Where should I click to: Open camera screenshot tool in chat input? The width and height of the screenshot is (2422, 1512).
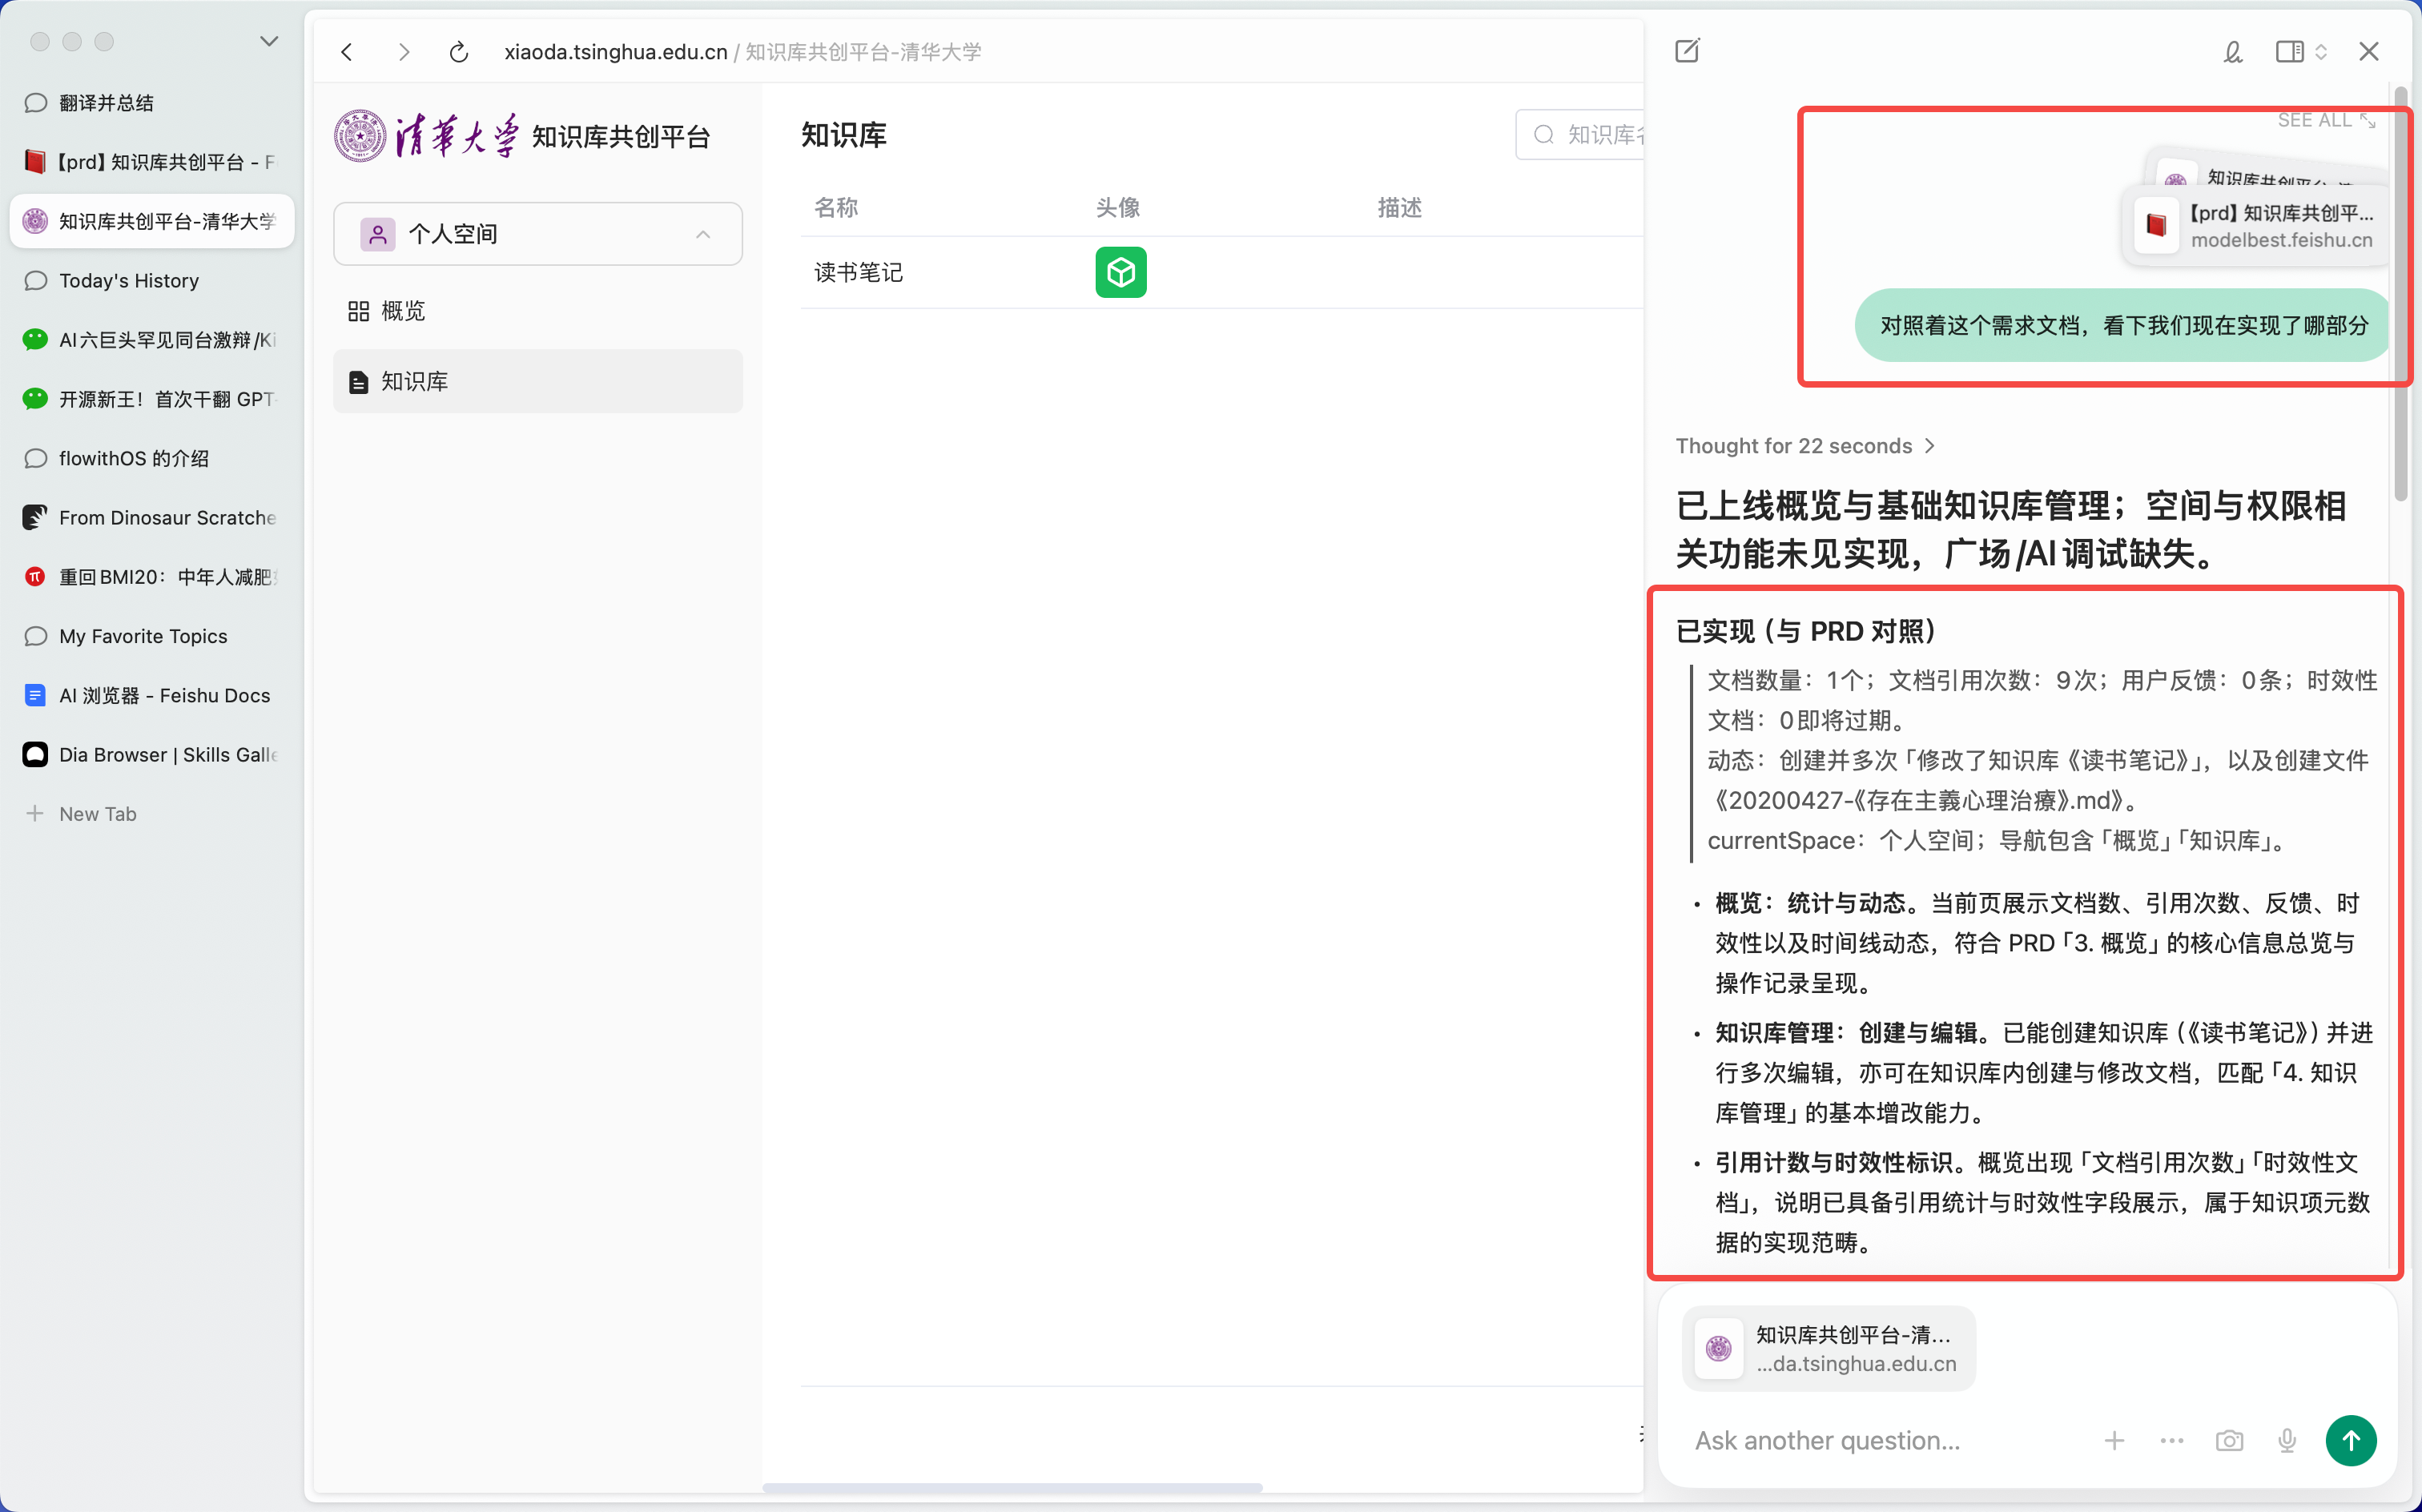[x=2229, y=1440]
